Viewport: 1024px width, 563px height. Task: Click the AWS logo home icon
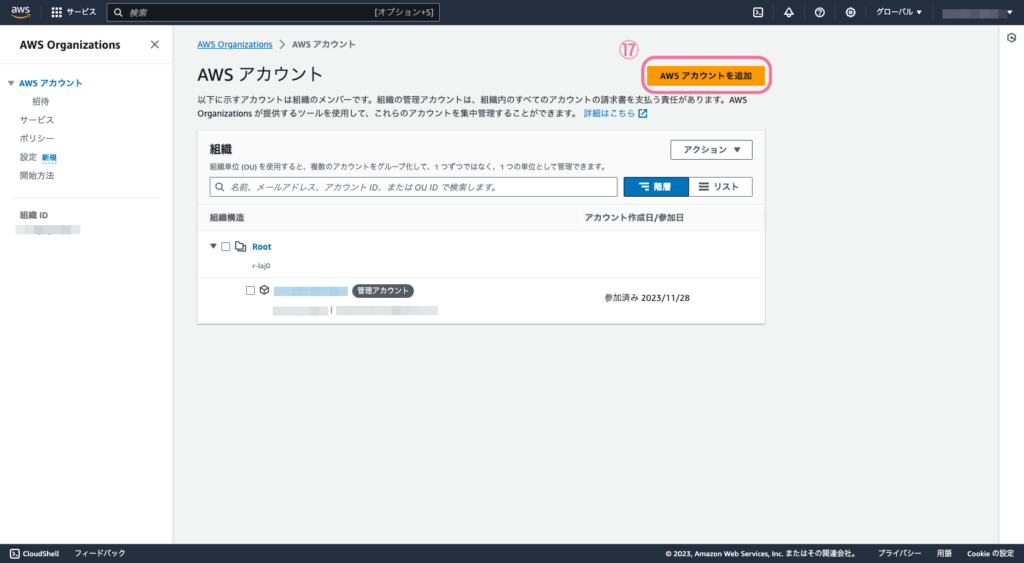(x=21, y=12)
